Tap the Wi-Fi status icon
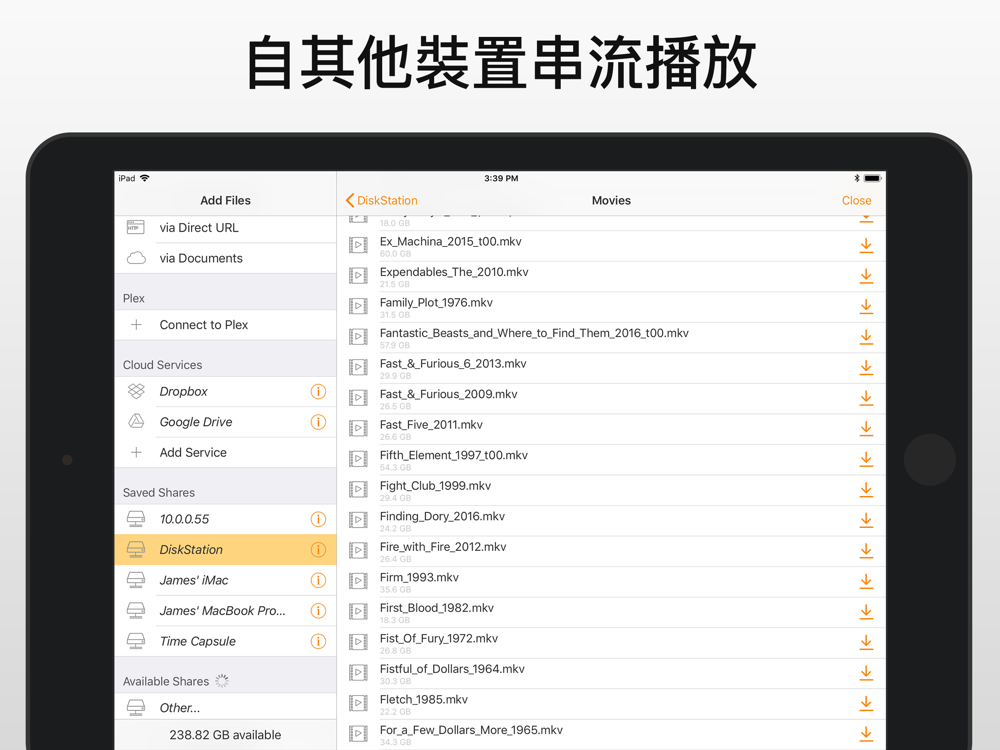This screenshot has height=750, width=1000. pos(145,178)
